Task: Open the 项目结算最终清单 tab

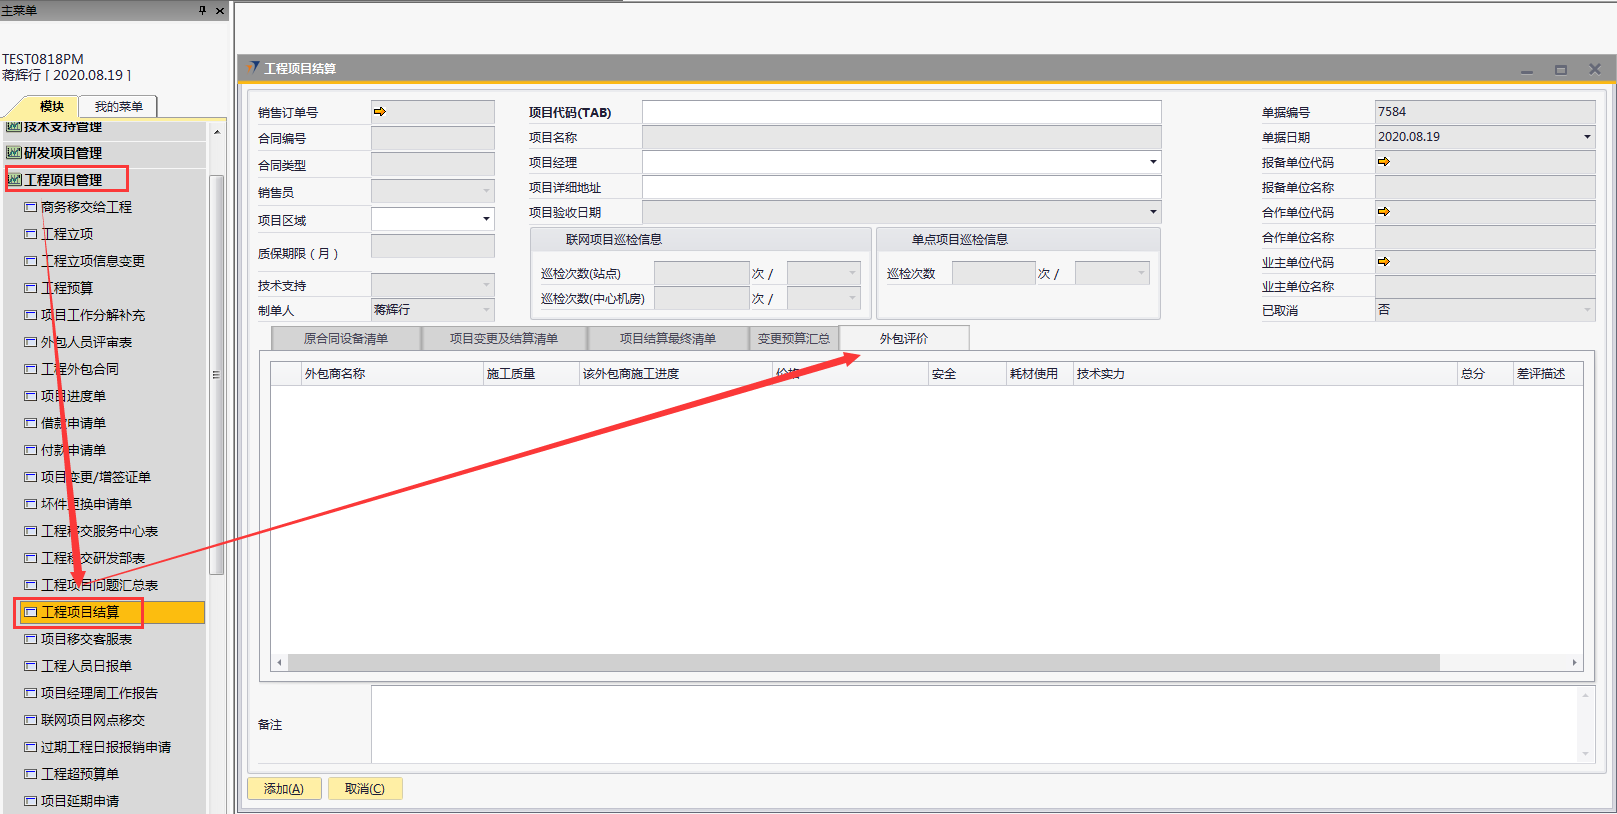Action: click(667, 339)
